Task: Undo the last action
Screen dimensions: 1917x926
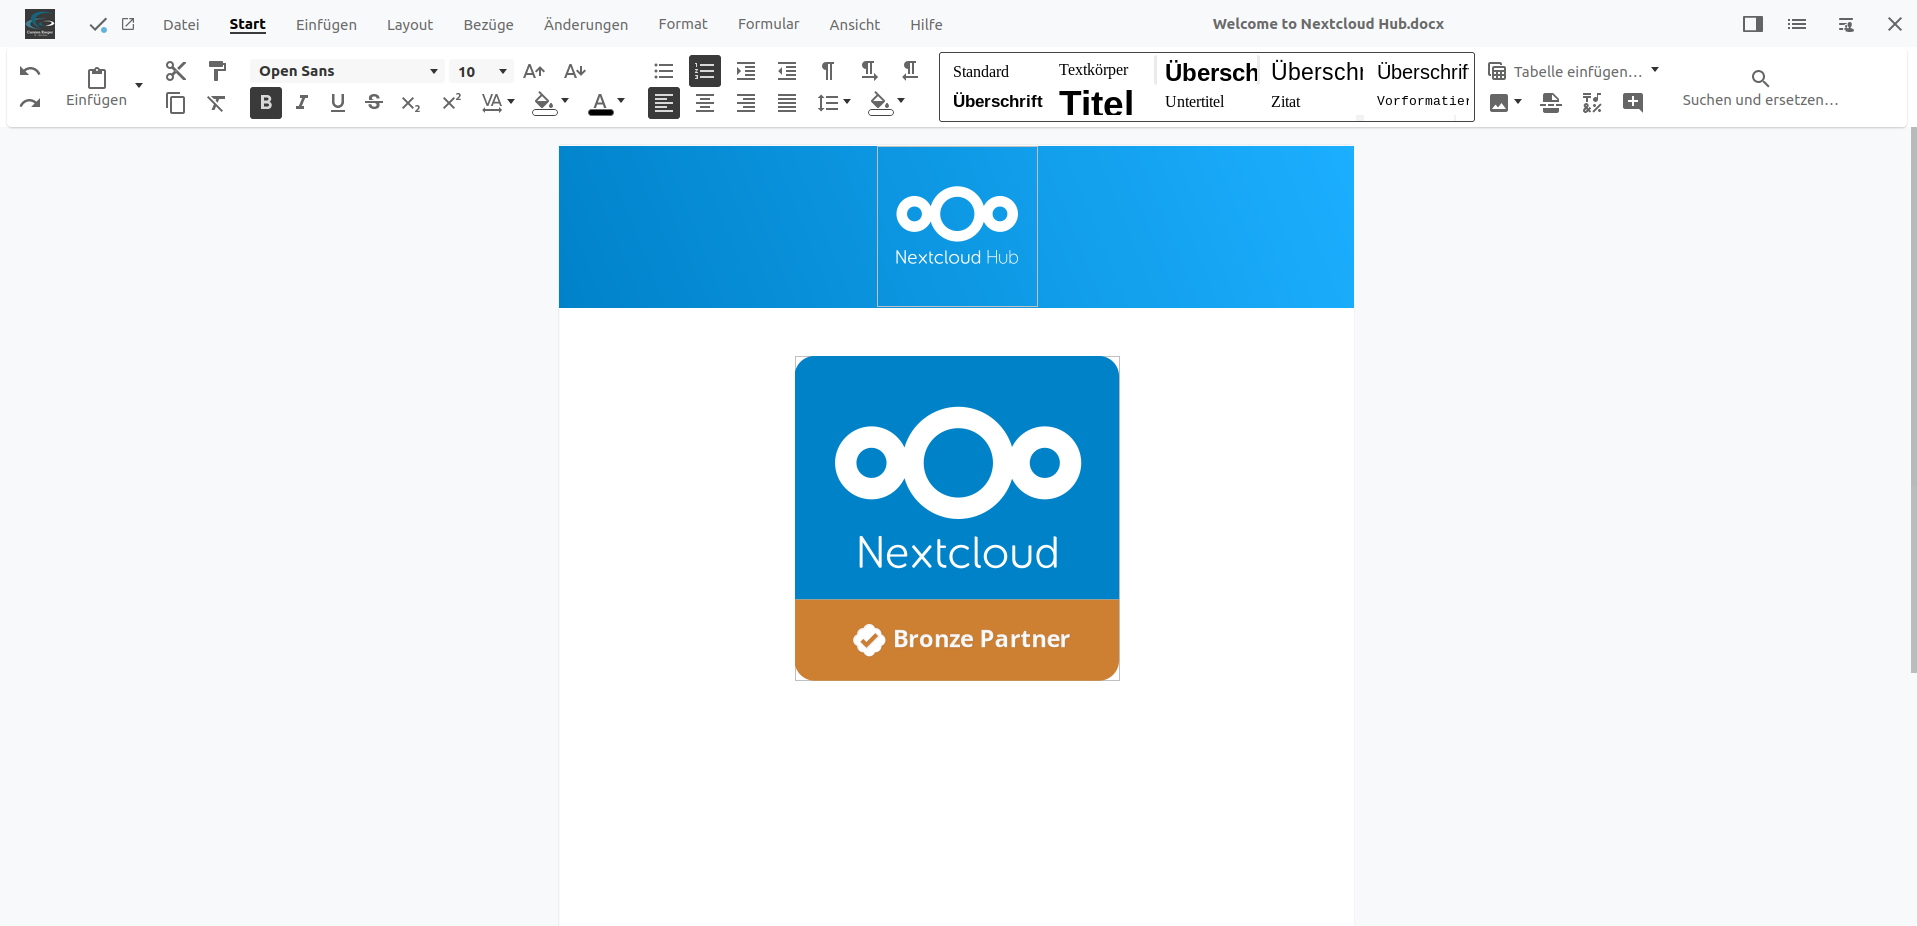Action: pyautogui.click(x=30, y=71)
